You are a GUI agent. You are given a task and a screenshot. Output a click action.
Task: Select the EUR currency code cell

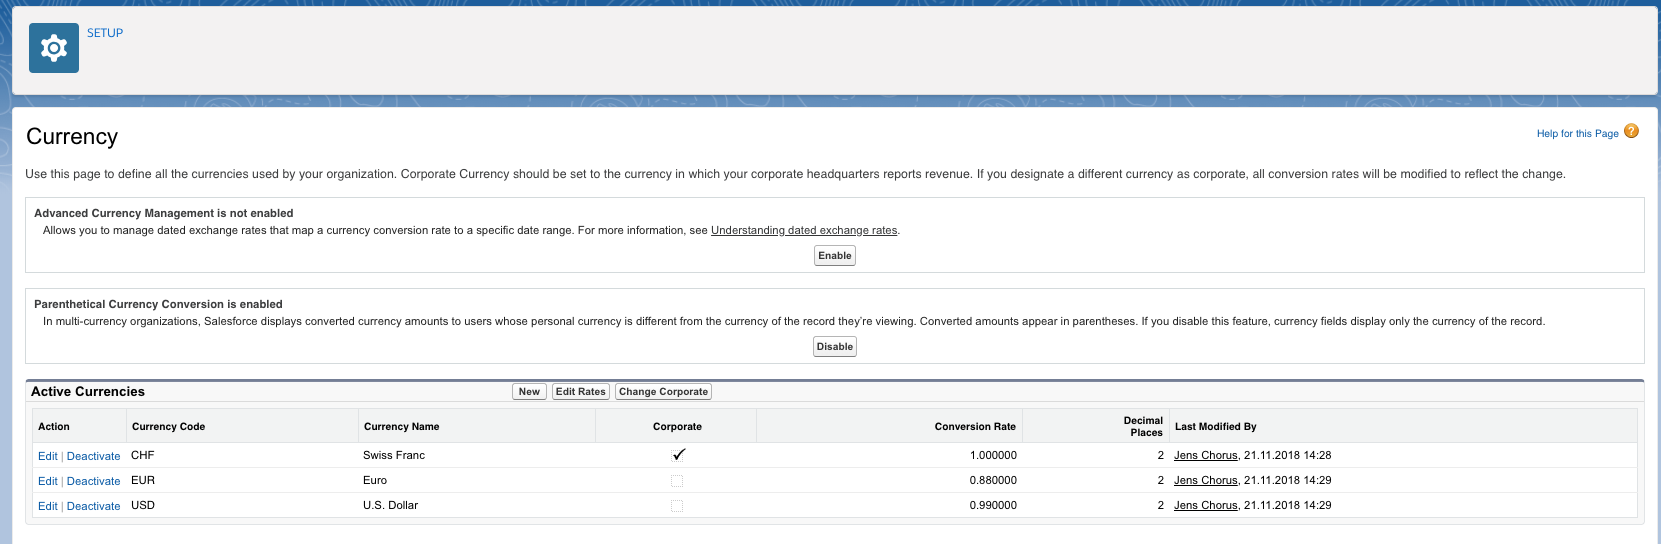(143, 480)
